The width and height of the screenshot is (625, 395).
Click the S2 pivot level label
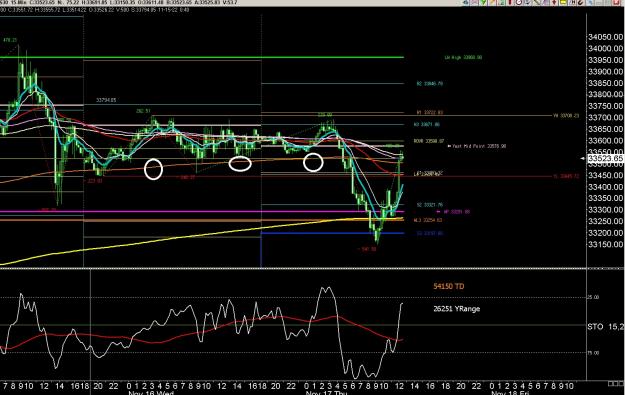429,205
